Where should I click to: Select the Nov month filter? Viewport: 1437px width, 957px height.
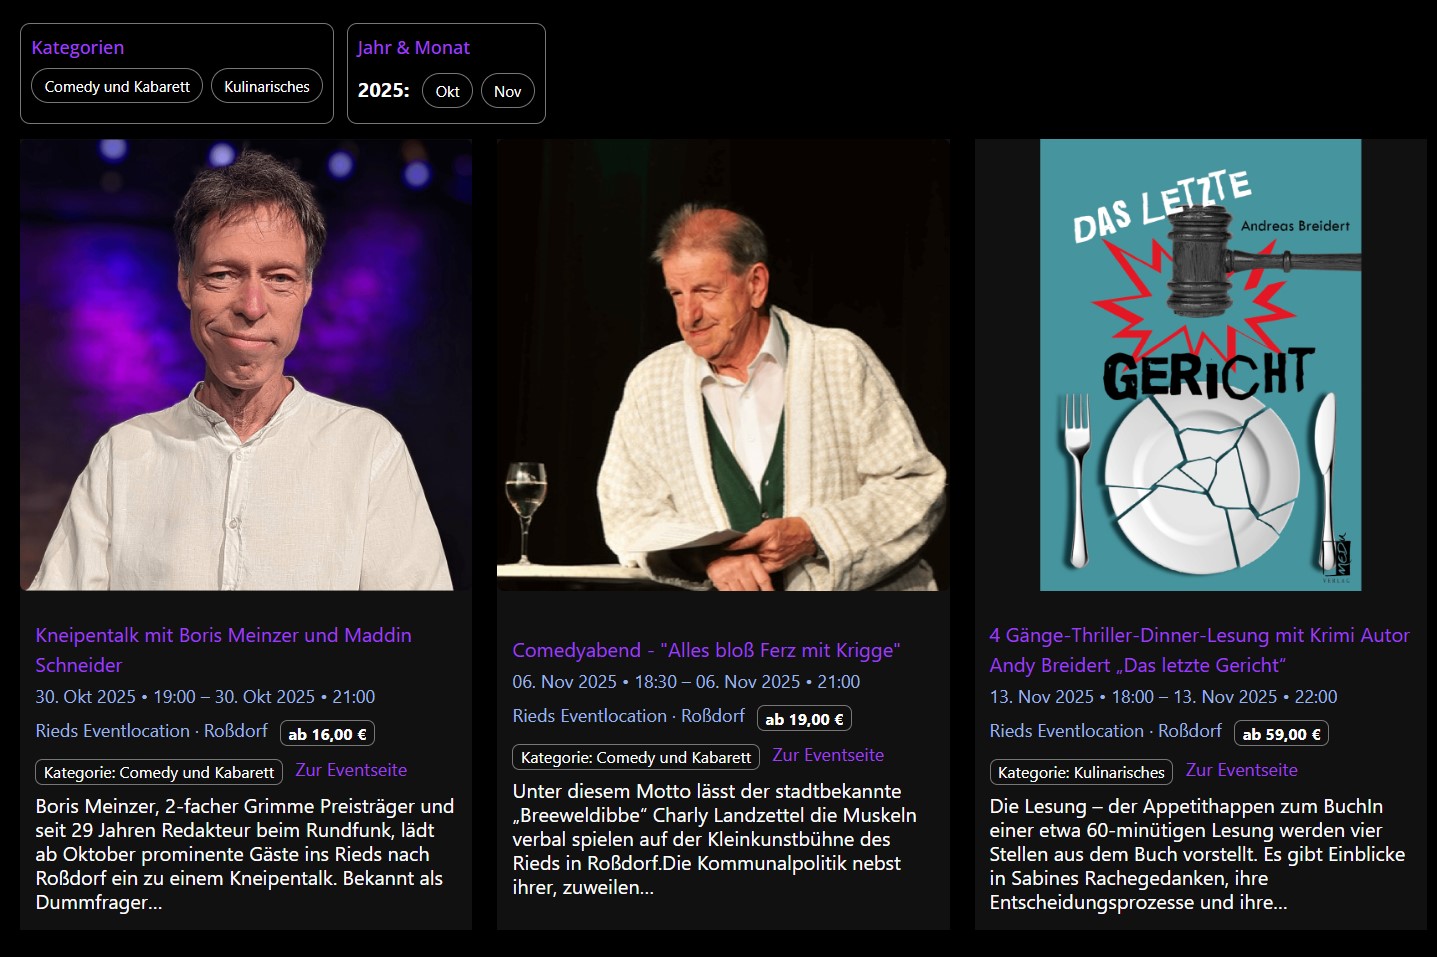coord(508,91)
